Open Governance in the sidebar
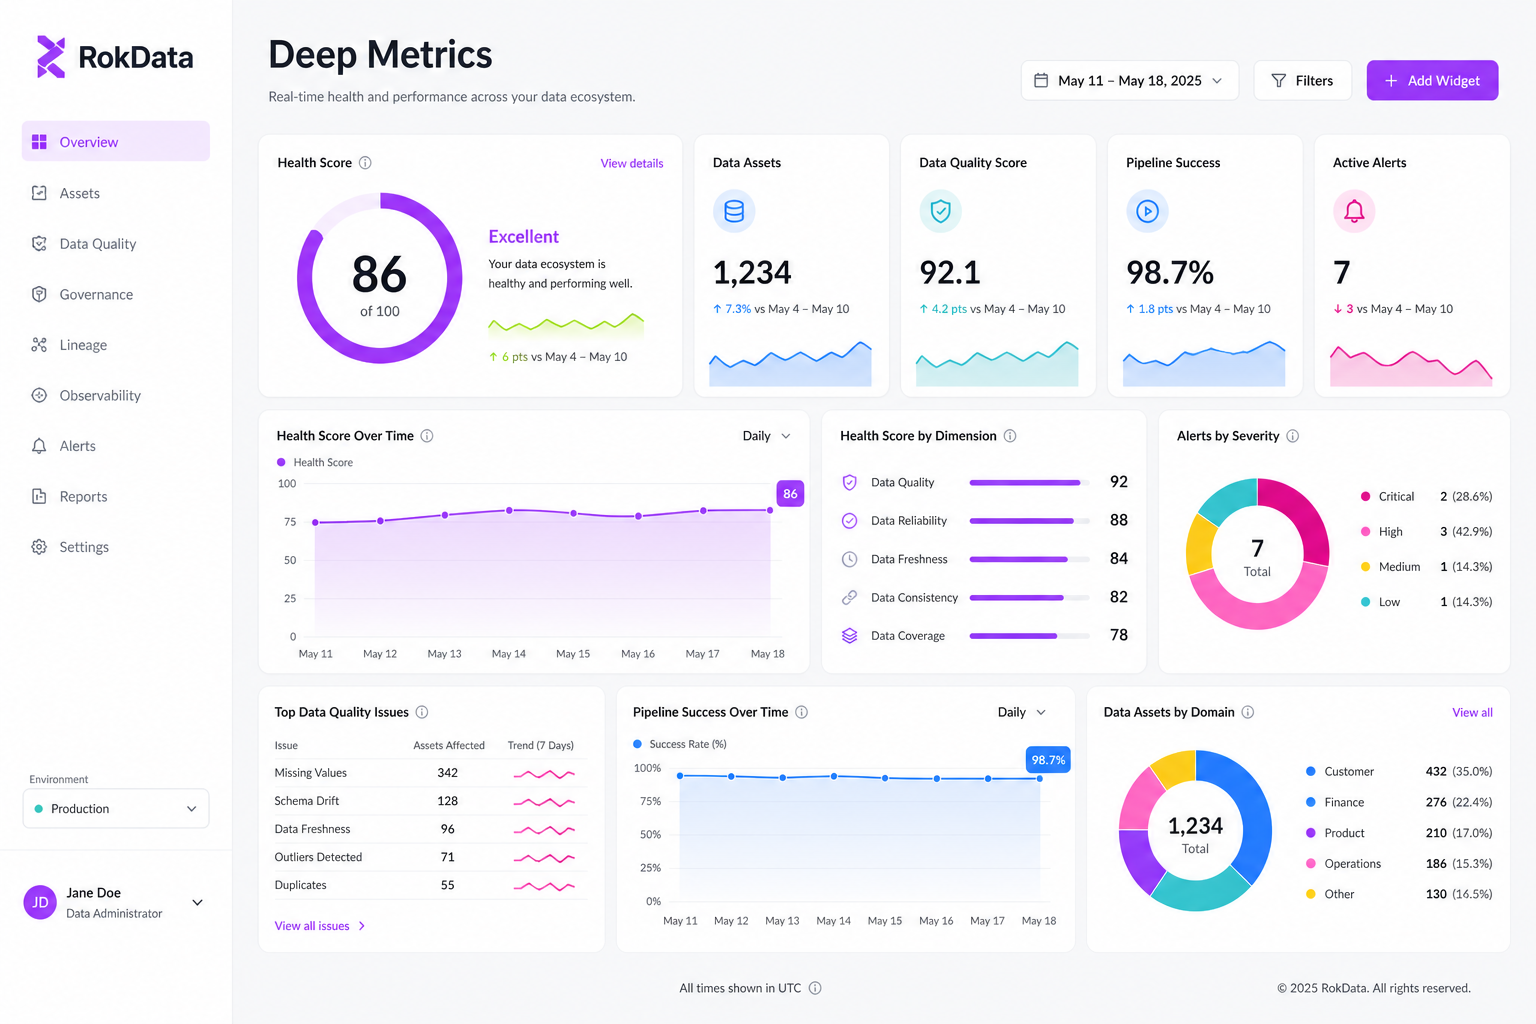The width and height of the screenshot is (1536, 1024). (116, 294)
